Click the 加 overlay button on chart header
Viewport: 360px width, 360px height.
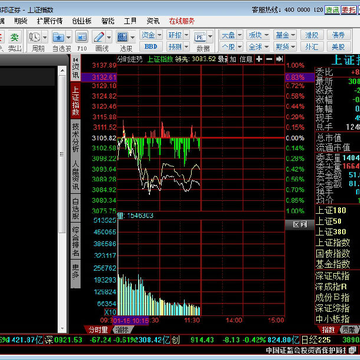(233, 59)
